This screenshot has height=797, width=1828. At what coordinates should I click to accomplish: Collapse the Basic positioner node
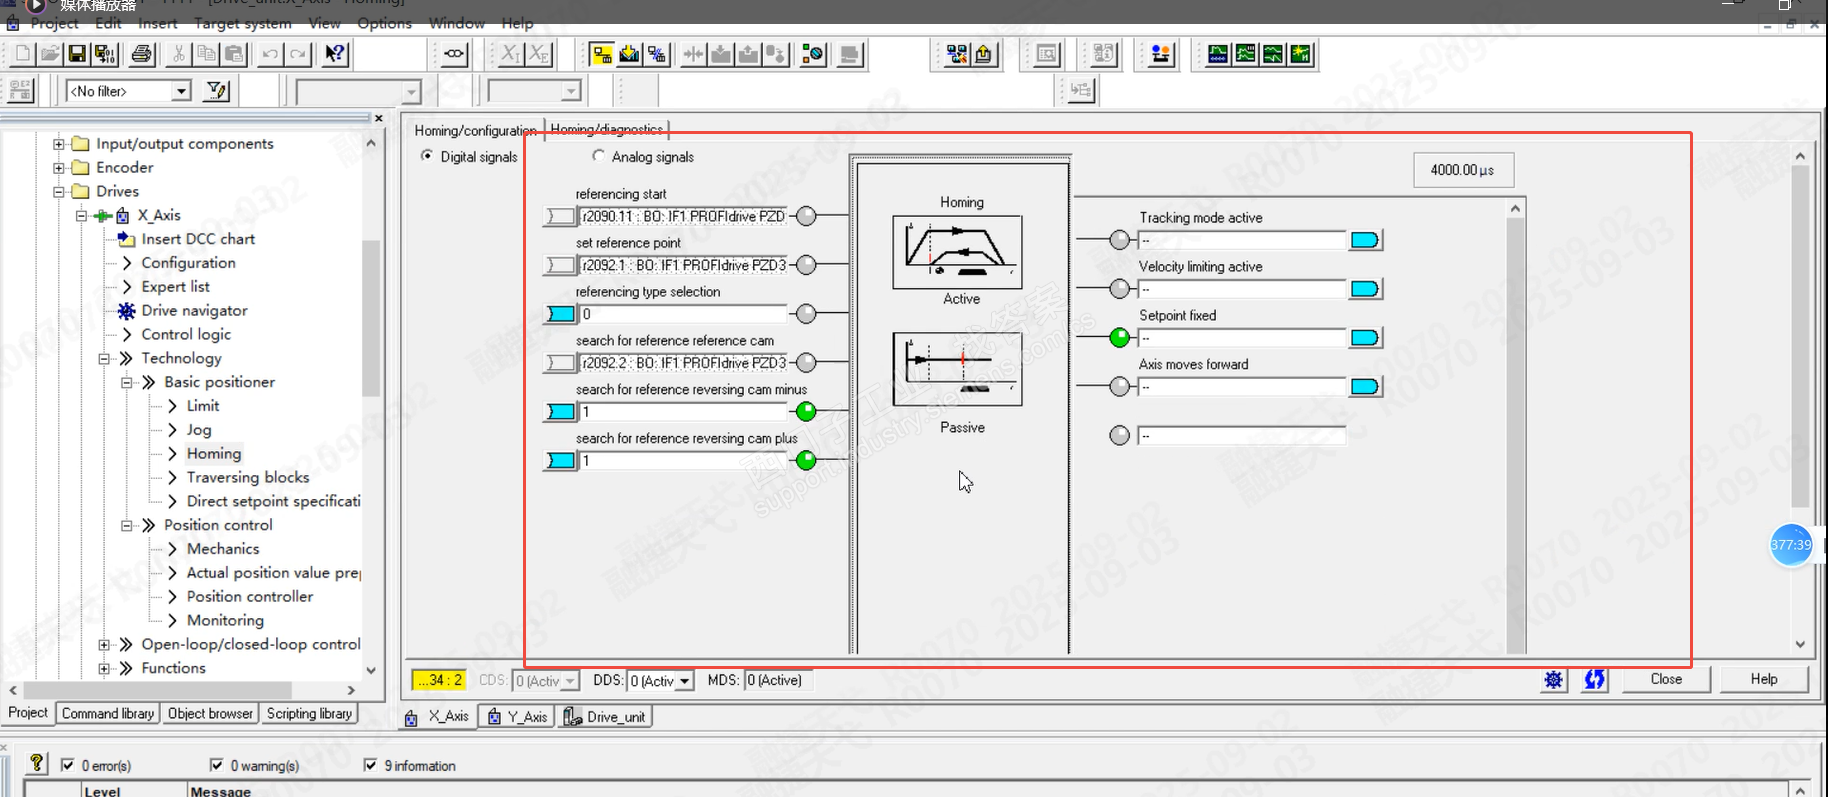click(x=127, y=383)
